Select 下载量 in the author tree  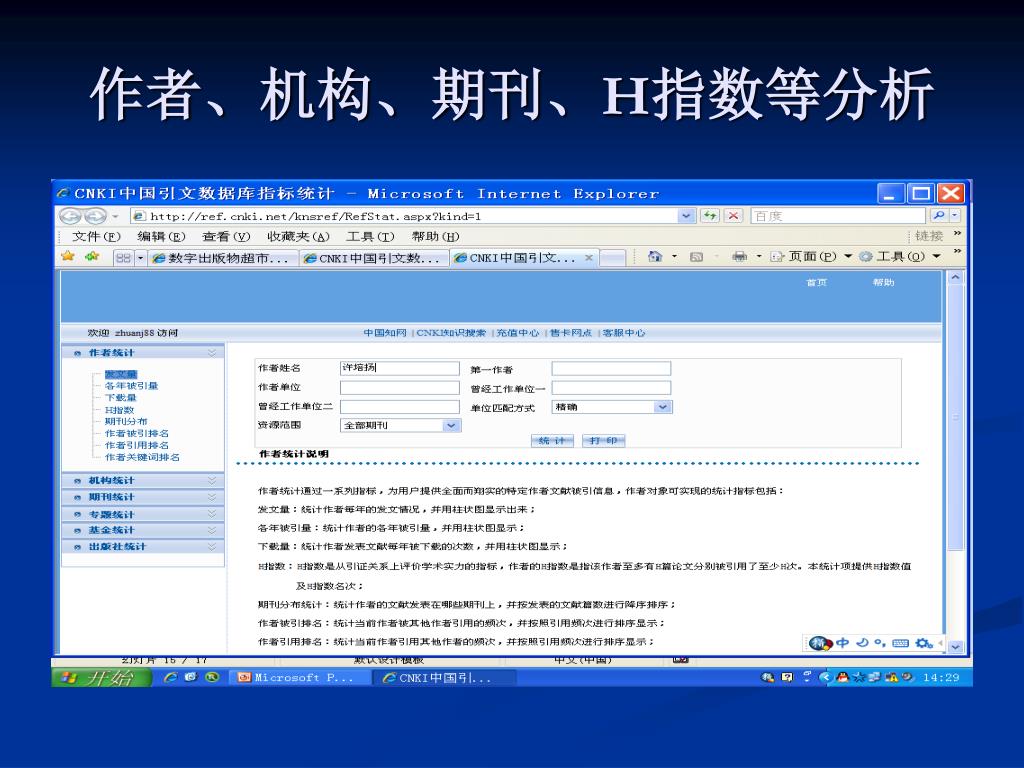(x=121, y=398)
